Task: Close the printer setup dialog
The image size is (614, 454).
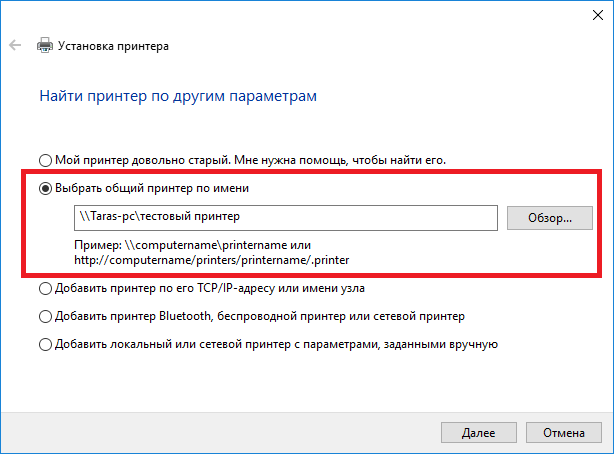Action: [x=590, y=14]
